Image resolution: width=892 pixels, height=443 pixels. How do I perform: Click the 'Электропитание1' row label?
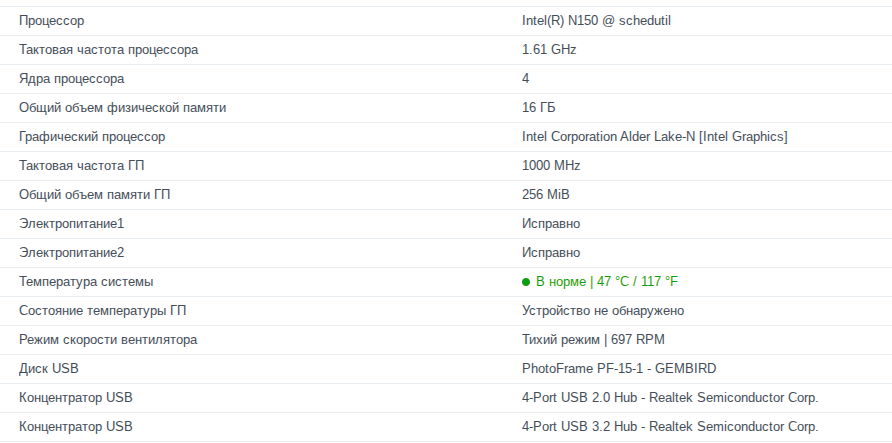[71, 223]
